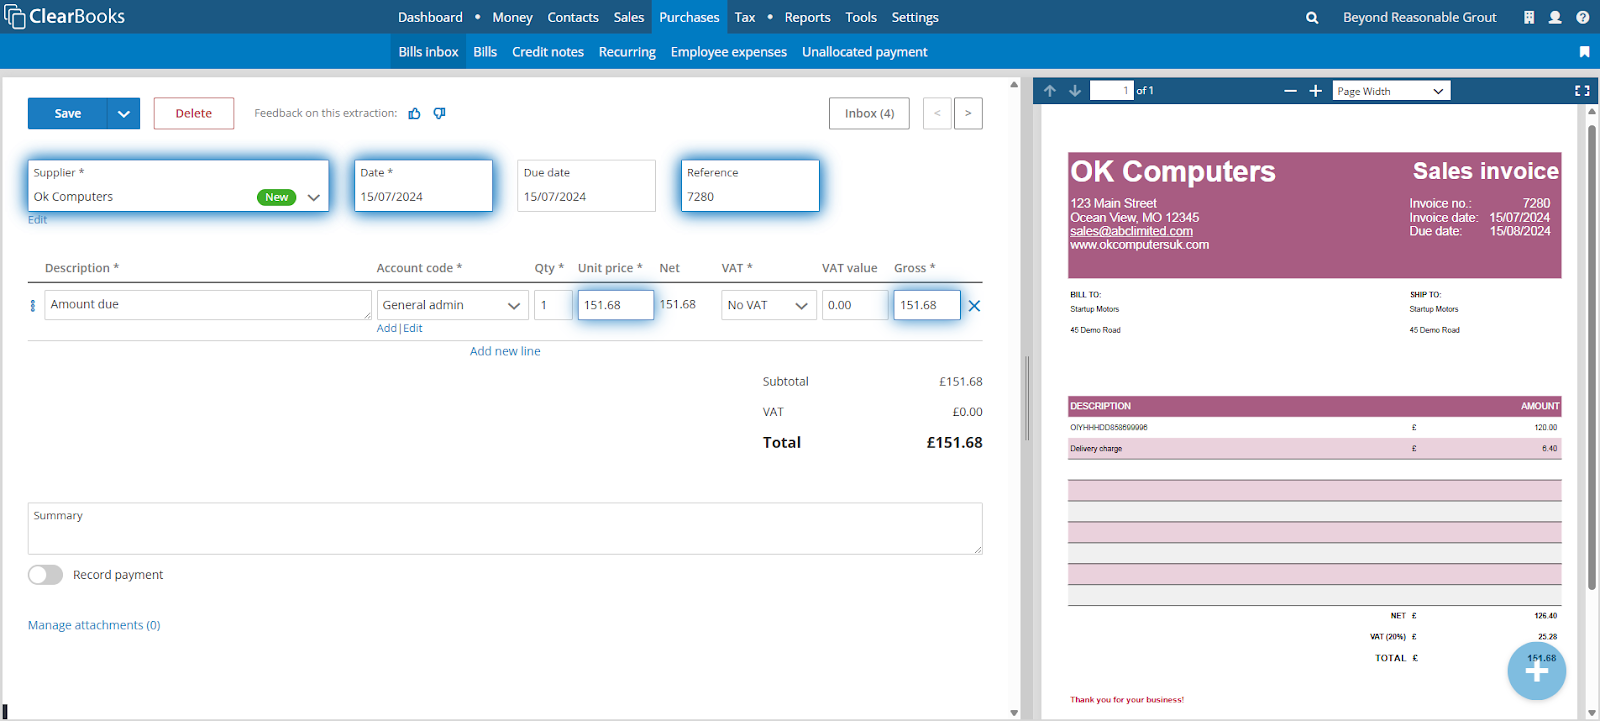The image size is (1600, 721).
Task: Click the Edit link under Supplier
Action: coord(37,220)
